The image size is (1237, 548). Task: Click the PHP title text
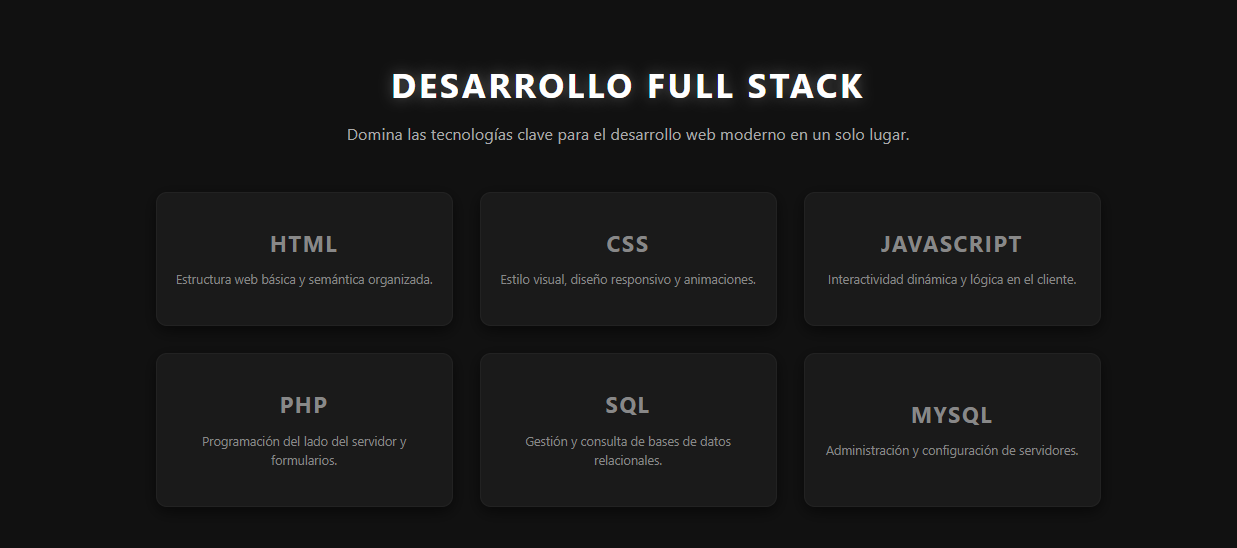tap(304, 405)
